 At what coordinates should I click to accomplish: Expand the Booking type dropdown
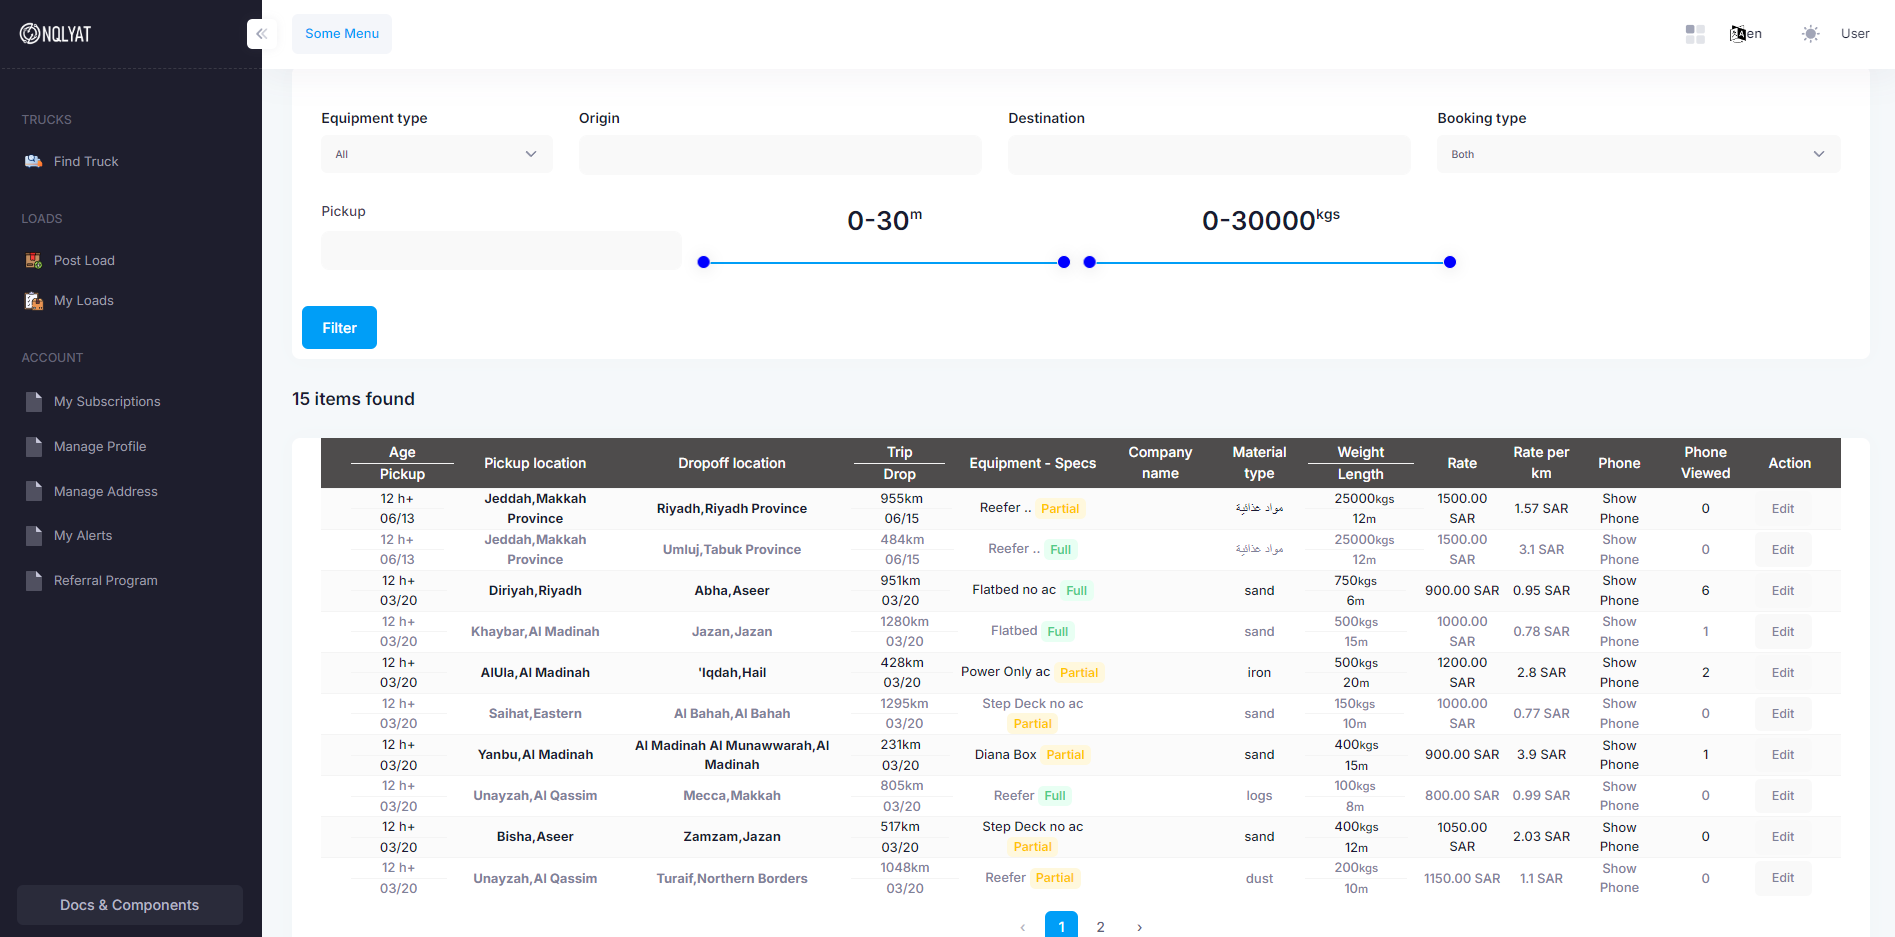[1637, 154]
